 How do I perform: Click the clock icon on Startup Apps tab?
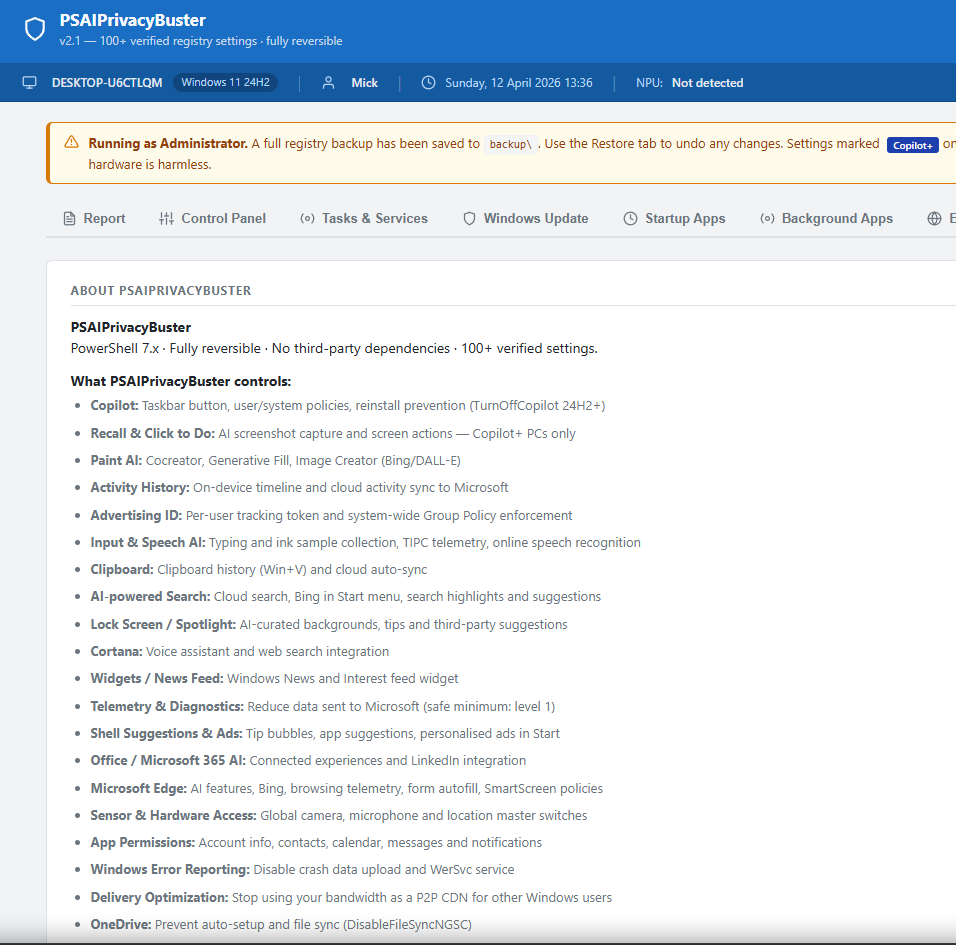(x=630, y=218)
